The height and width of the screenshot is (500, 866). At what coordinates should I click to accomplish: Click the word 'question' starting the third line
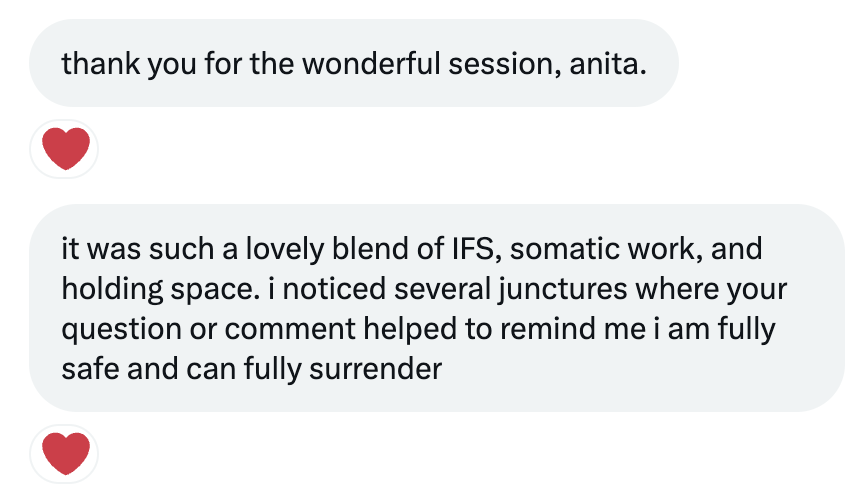point(122,330)
